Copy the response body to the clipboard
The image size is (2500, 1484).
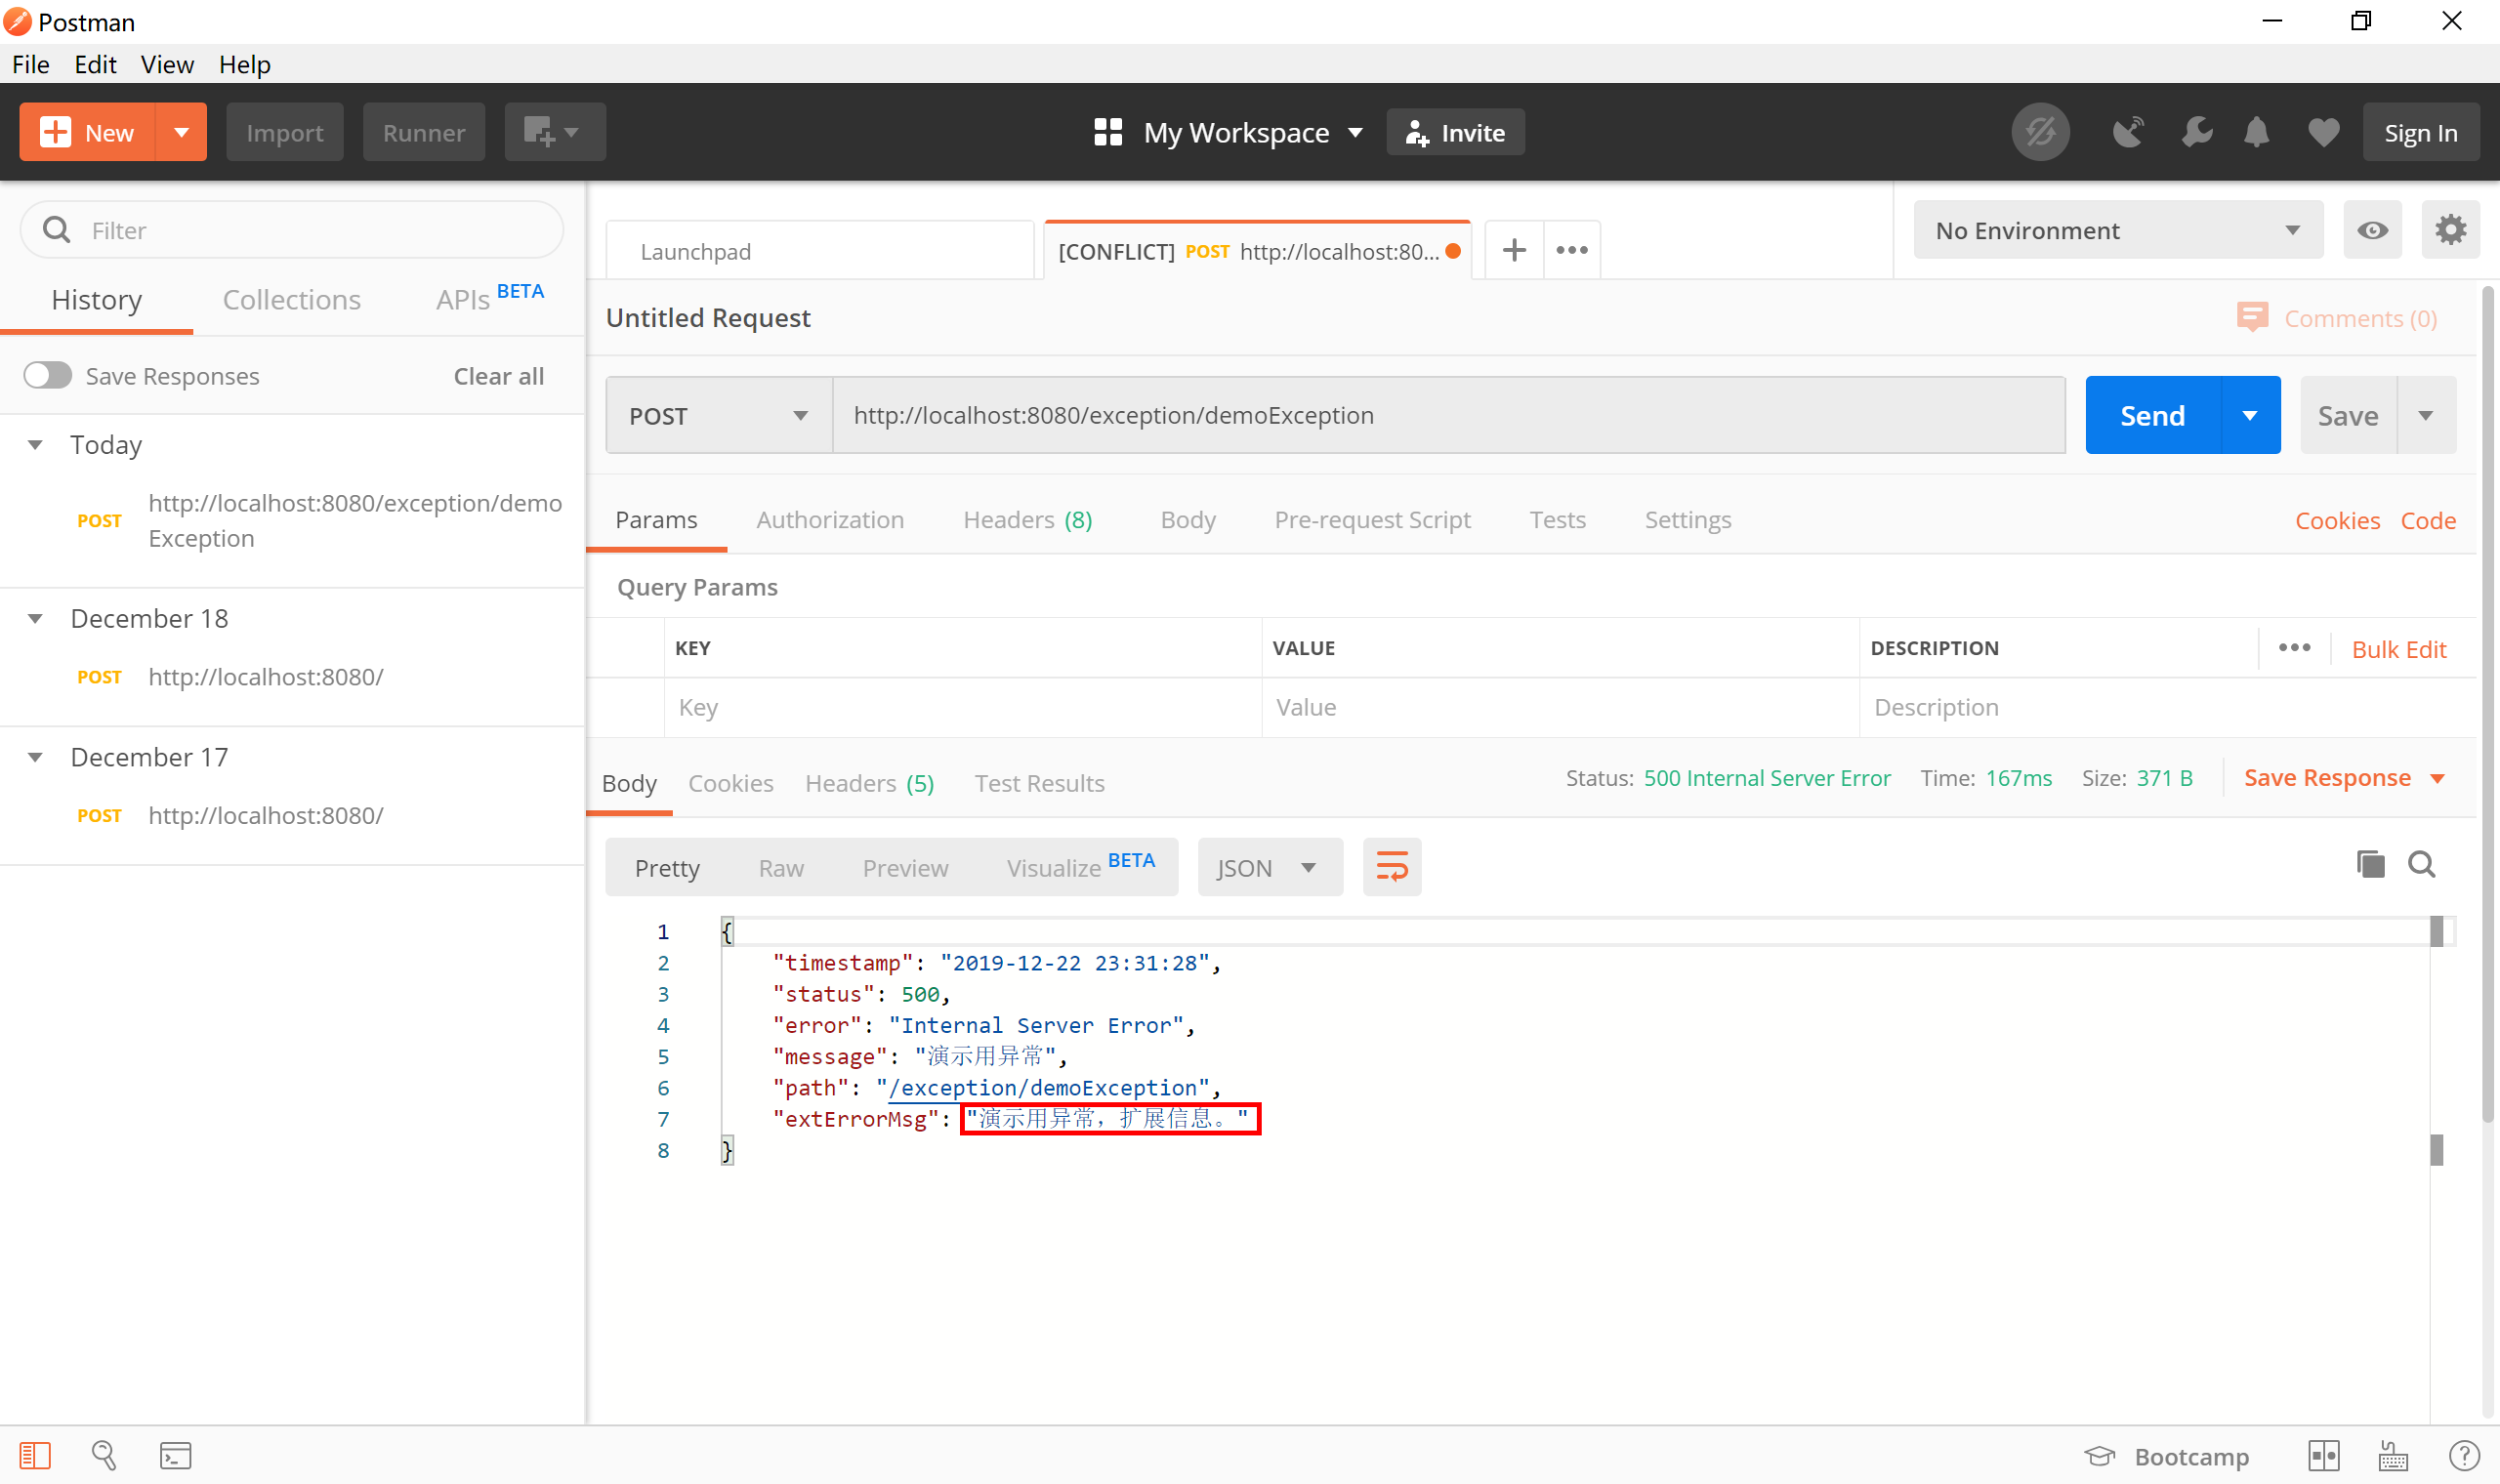pyautogui.click(x=2370, y=864)
